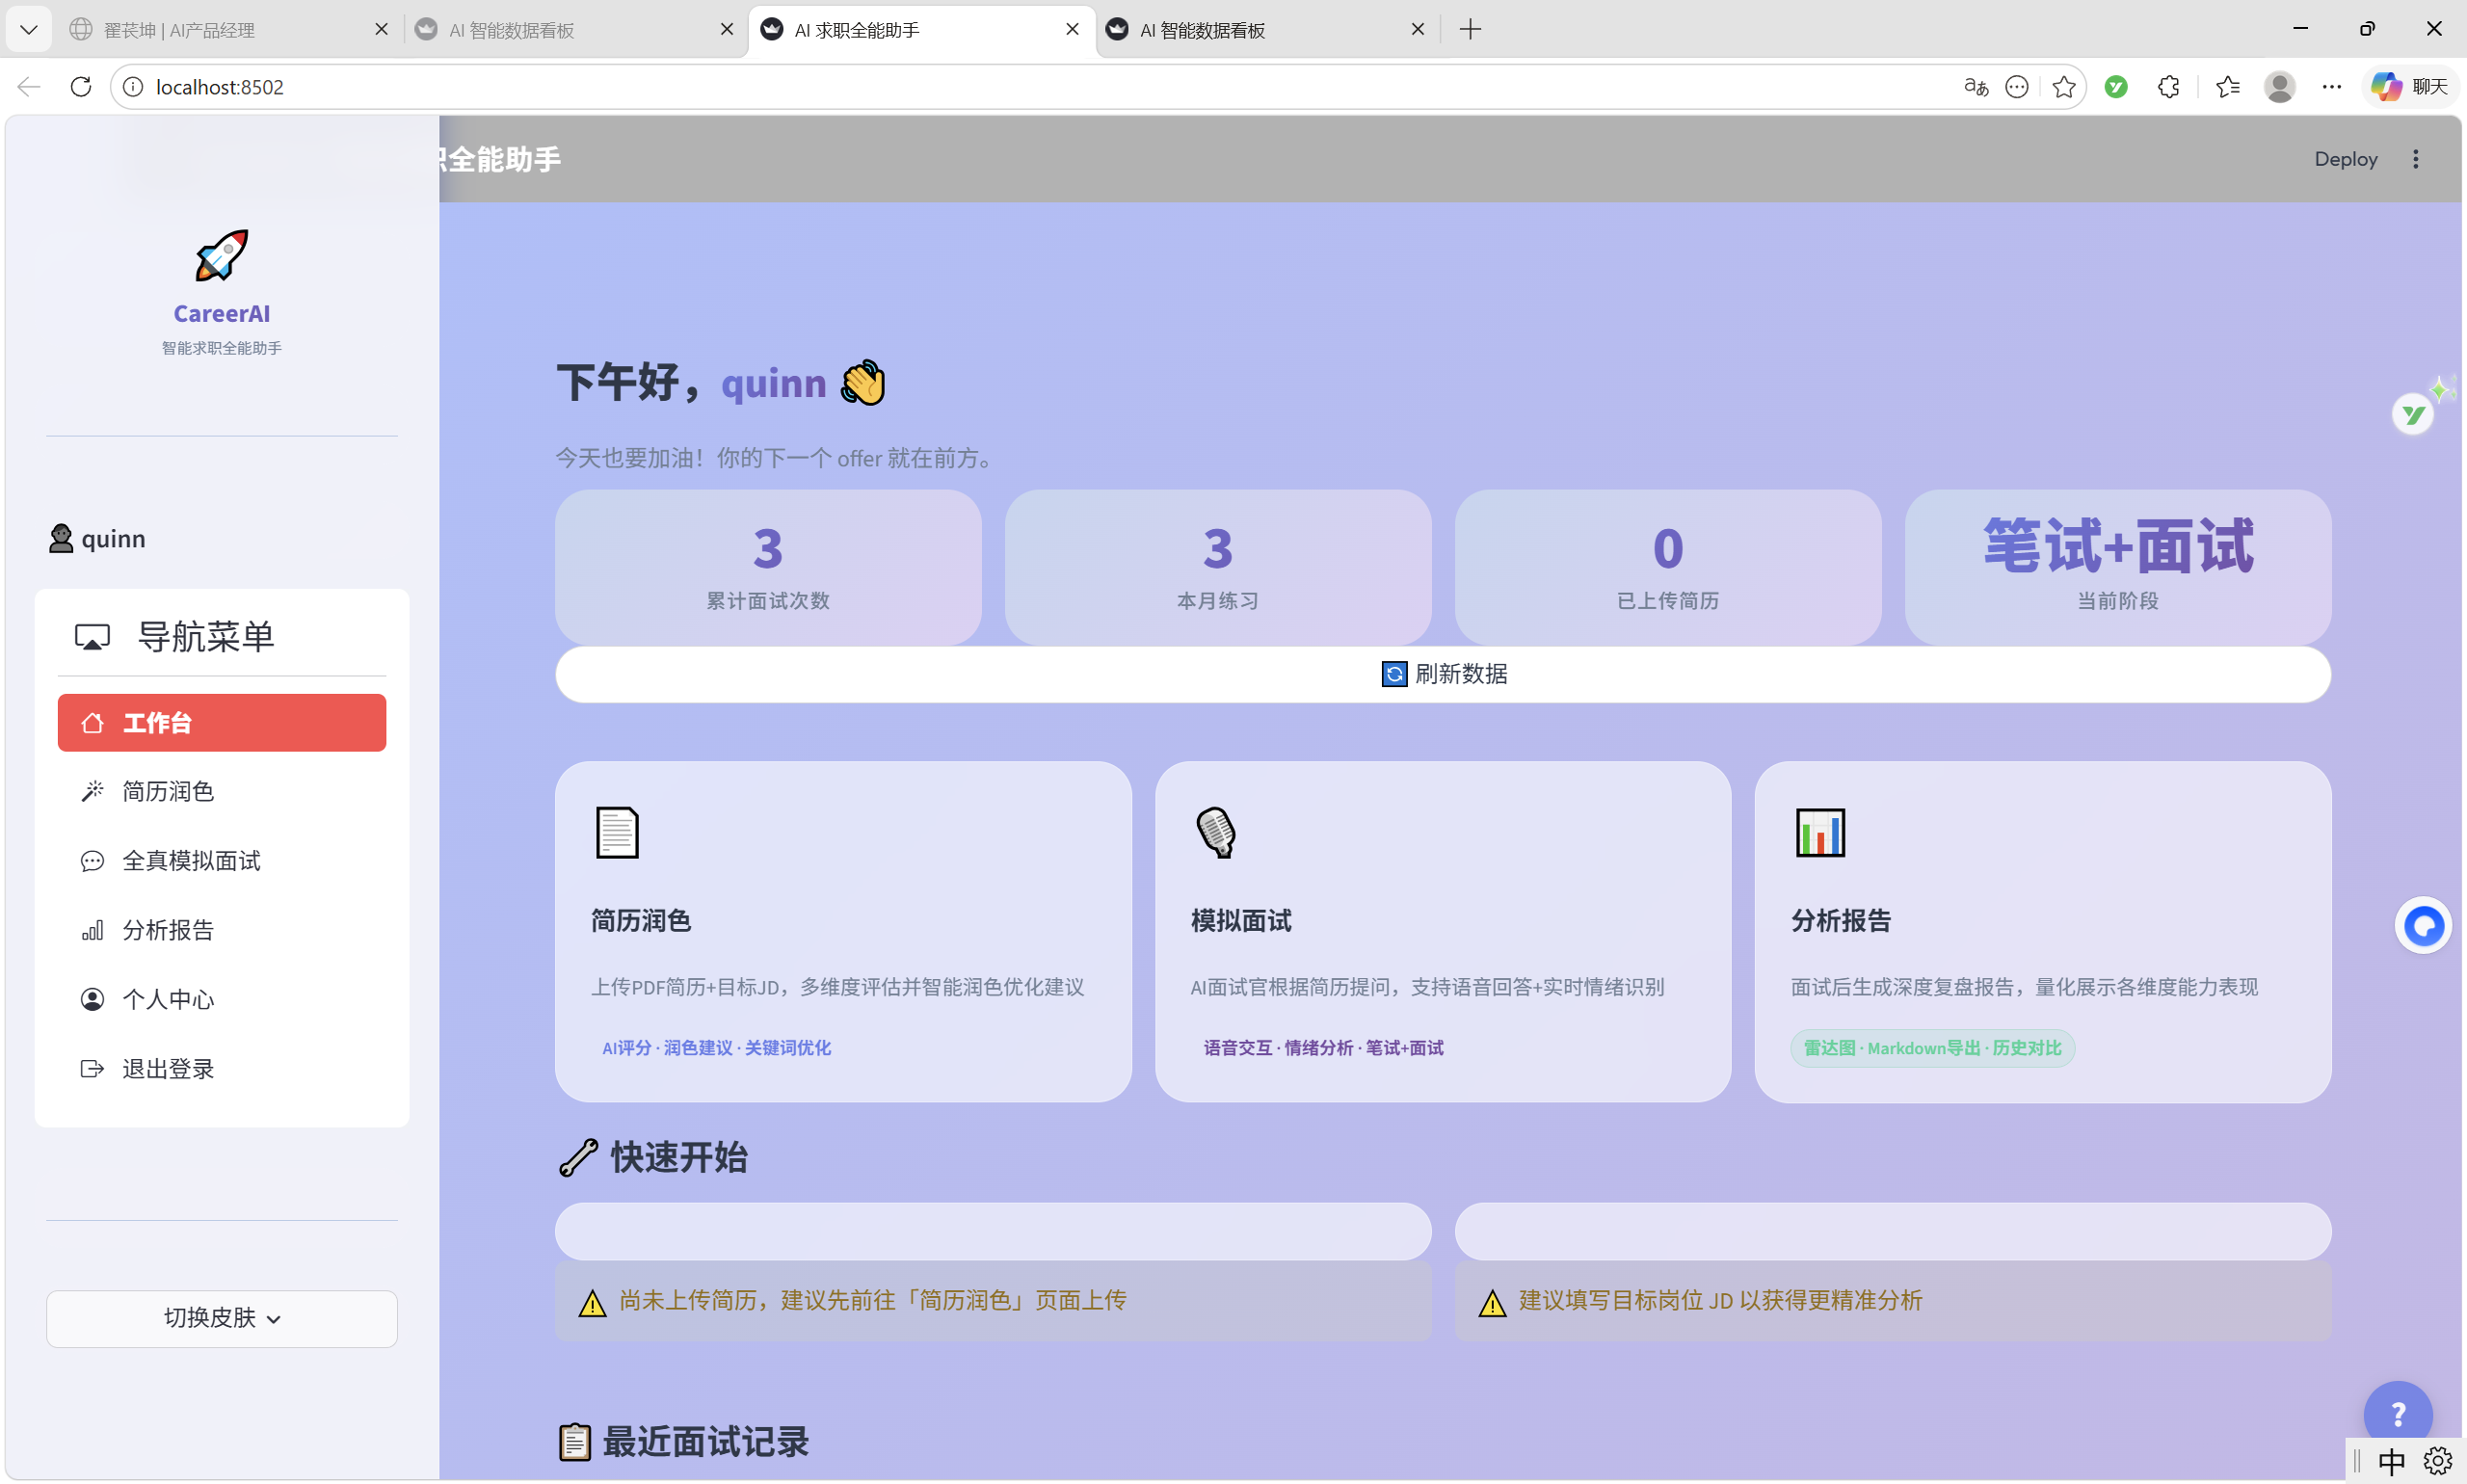Click the chart icon on the 分析报告 card

tap(1820, 832)
